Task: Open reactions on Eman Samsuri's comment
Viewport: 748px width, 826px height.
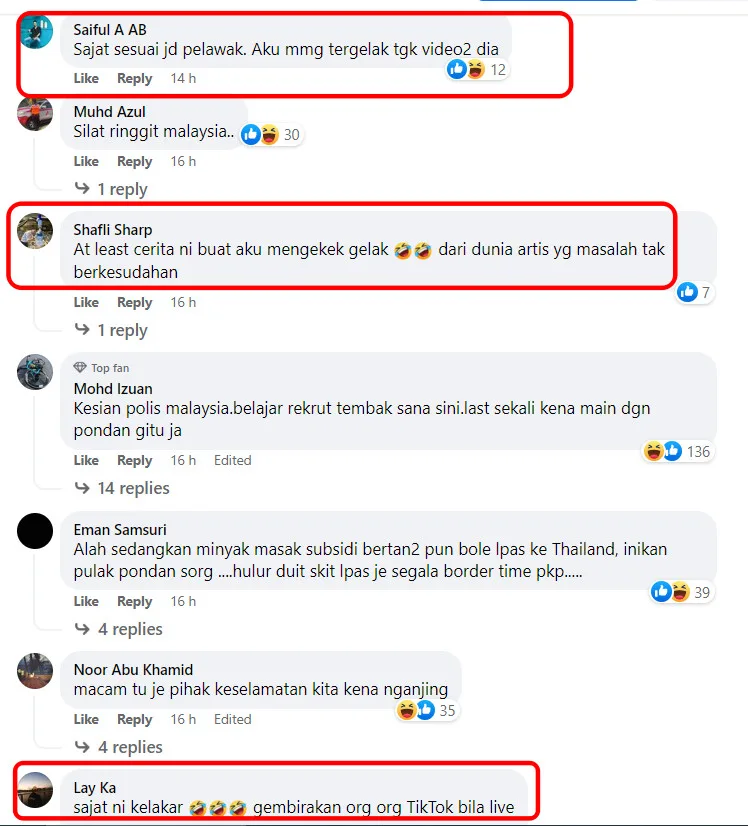Action: click(682, 592)
